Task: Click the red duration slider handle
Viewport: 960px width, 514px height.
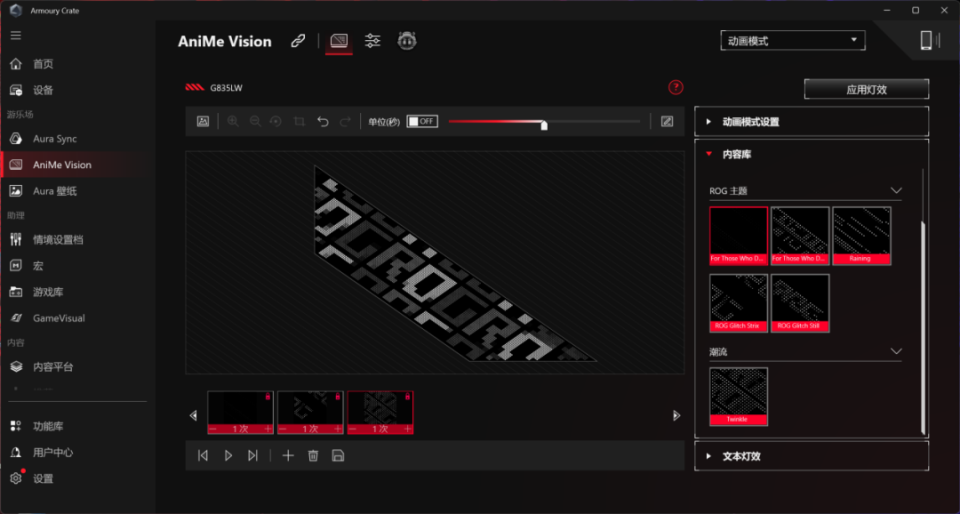Action: point(544,125)
